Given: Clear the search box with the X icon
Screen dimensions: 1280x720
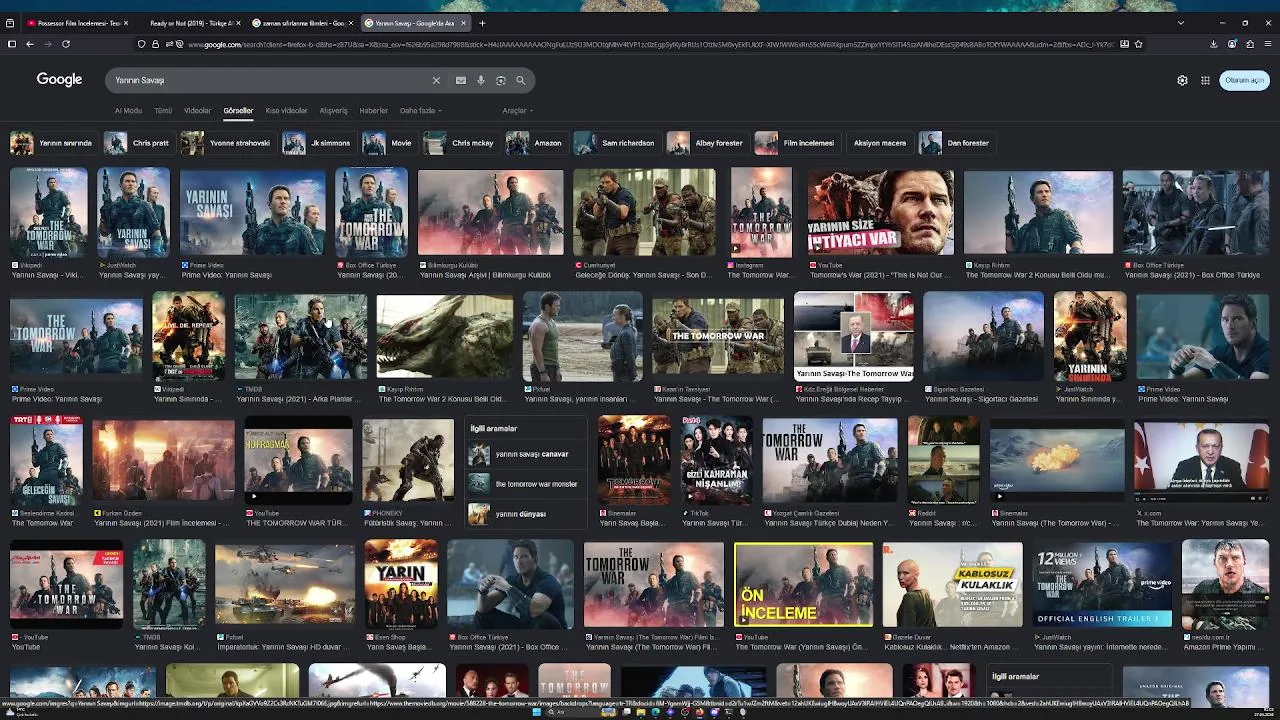Looking at the screenshot, I should click(436, 80).
